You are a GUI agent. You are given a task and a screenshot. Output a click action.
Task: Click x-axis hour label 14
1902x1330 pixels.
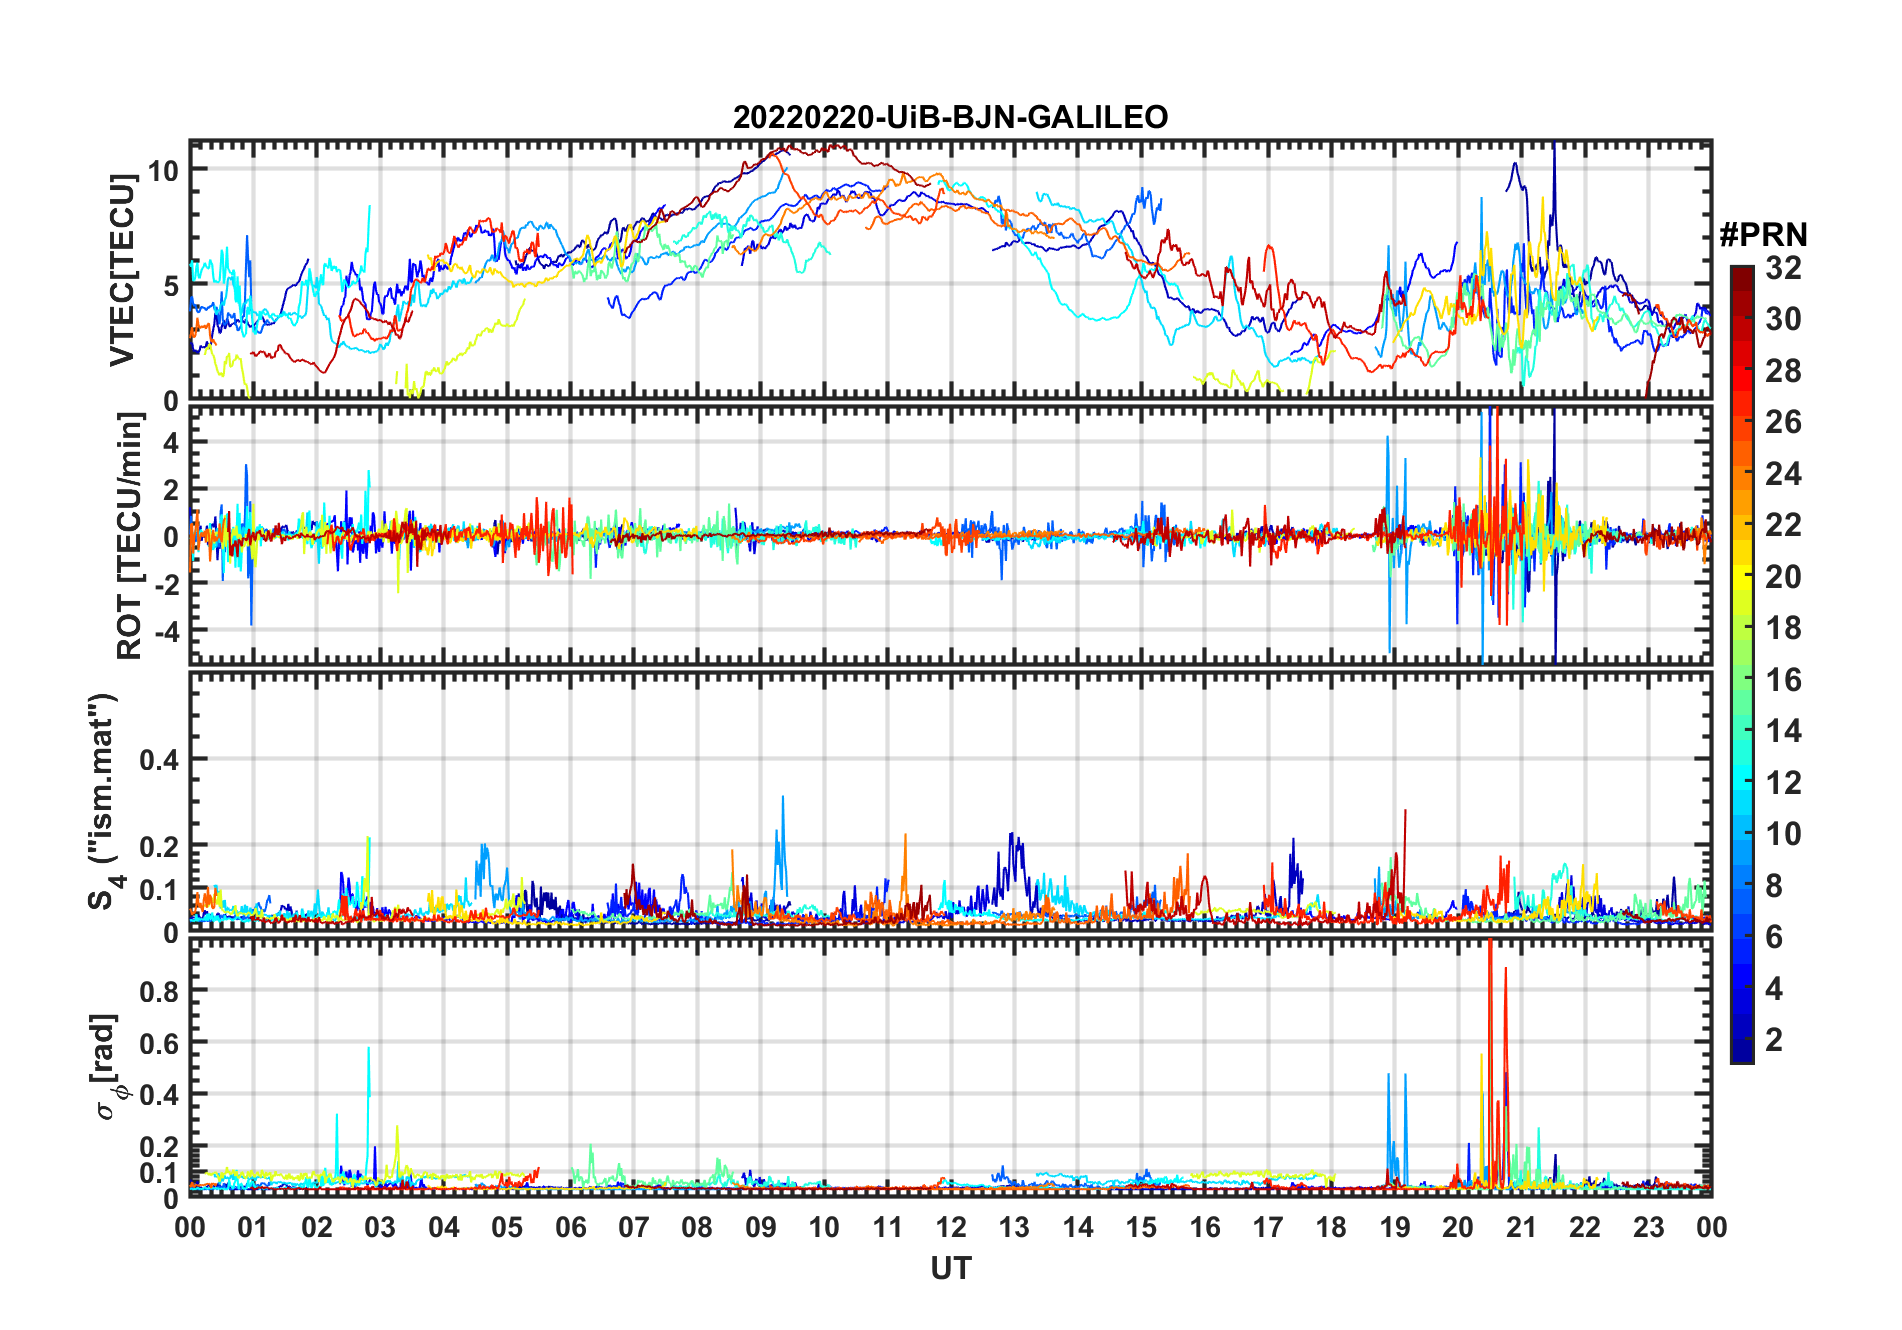[x=1078, y=1227]
